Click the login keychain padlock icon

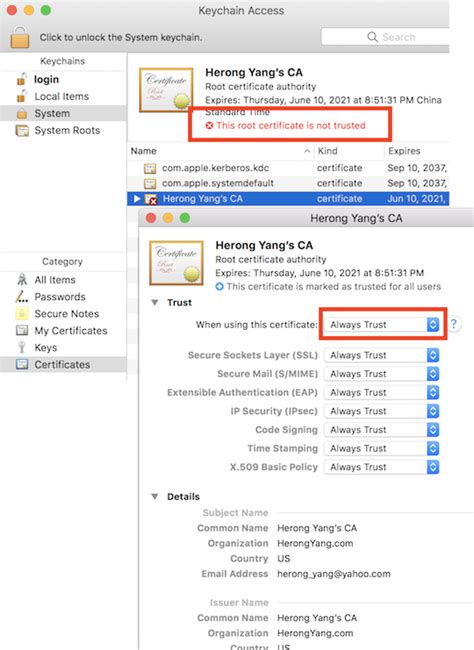pos(21,79)
